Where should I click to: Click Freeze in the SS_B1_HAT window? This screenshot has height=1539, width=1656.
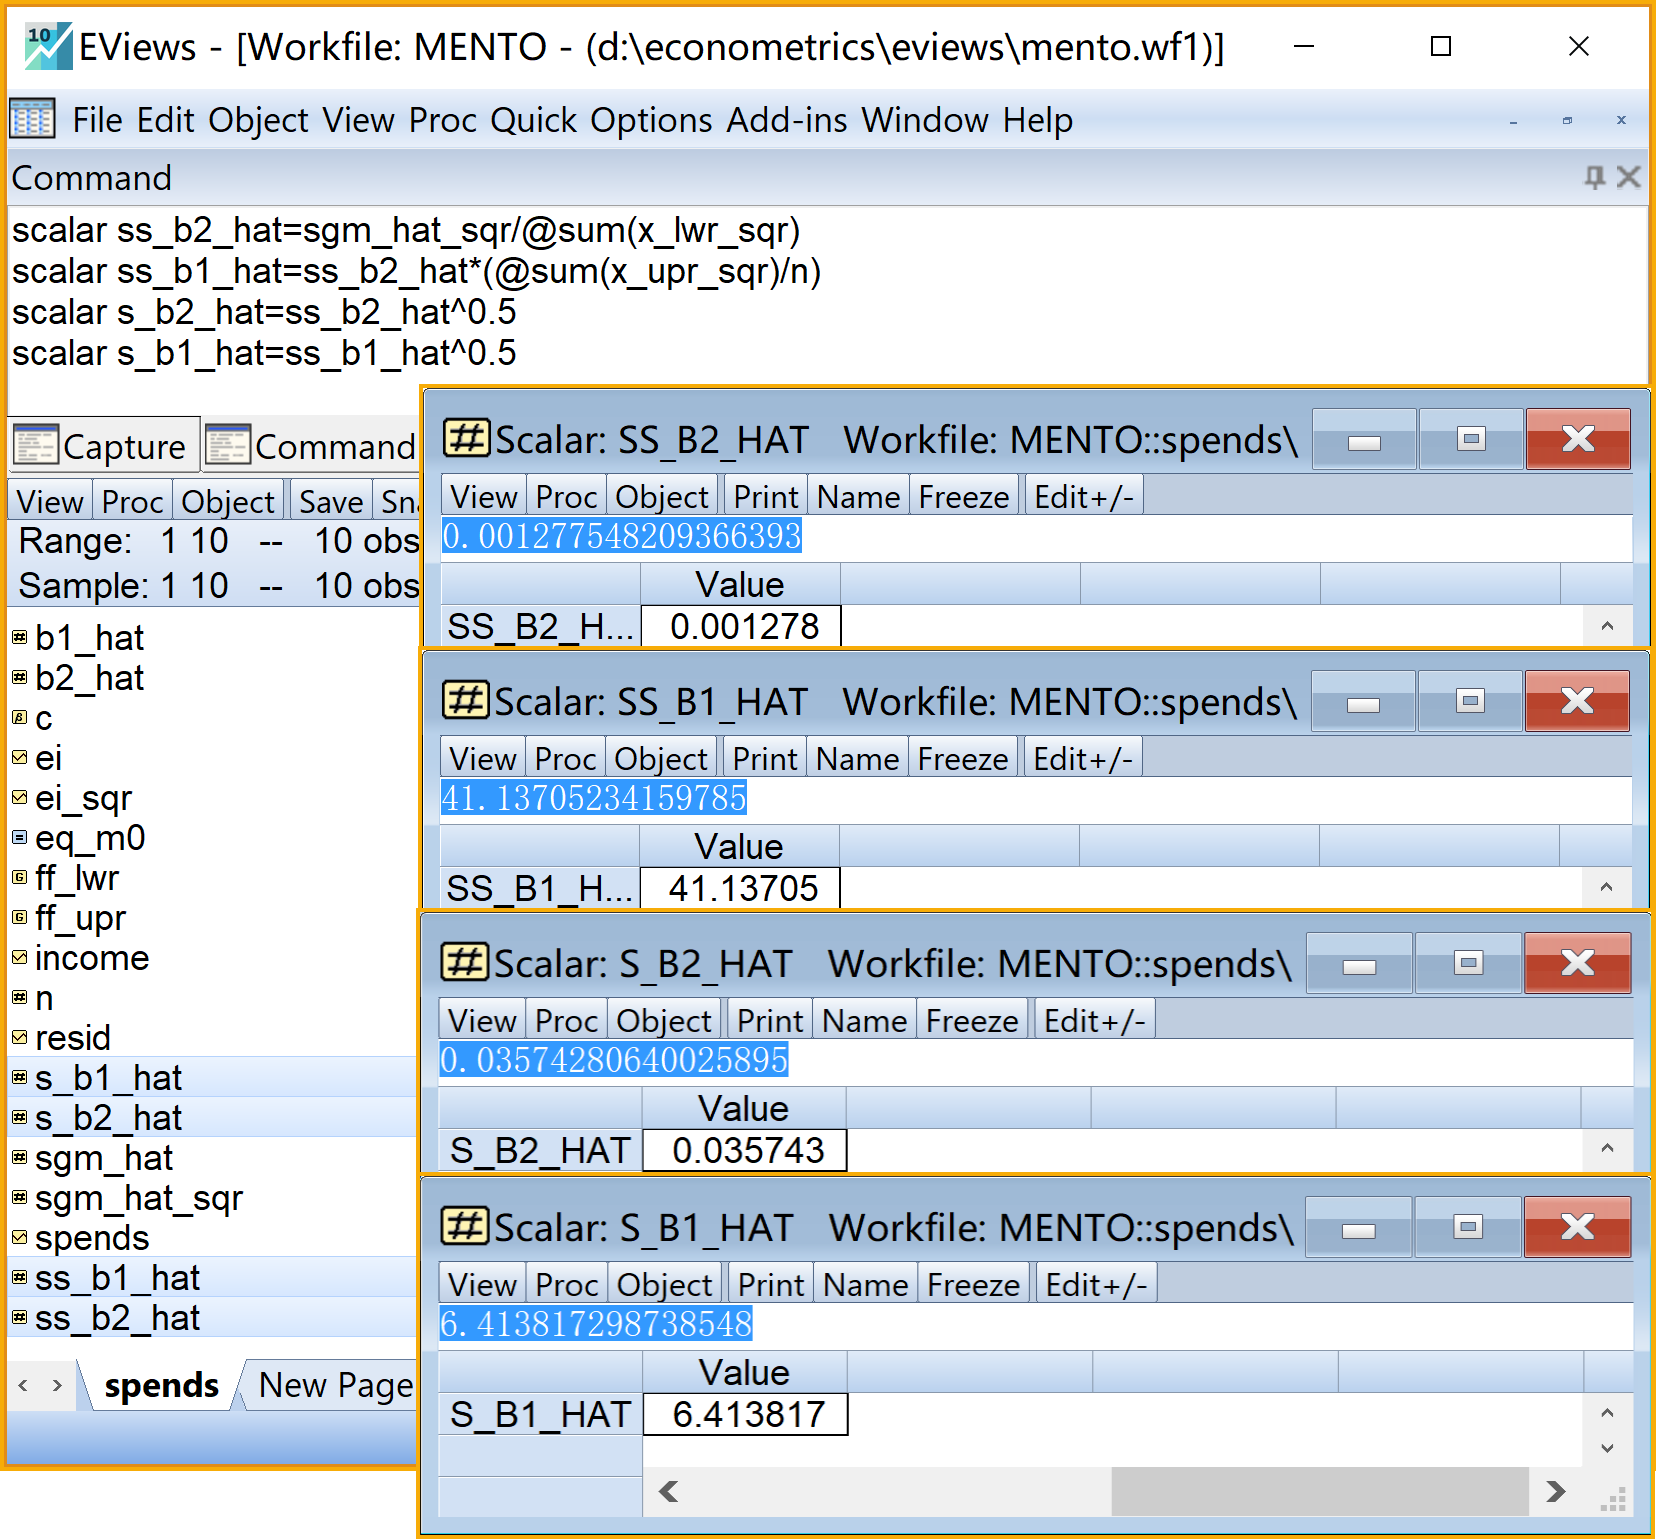click(962, 759)
